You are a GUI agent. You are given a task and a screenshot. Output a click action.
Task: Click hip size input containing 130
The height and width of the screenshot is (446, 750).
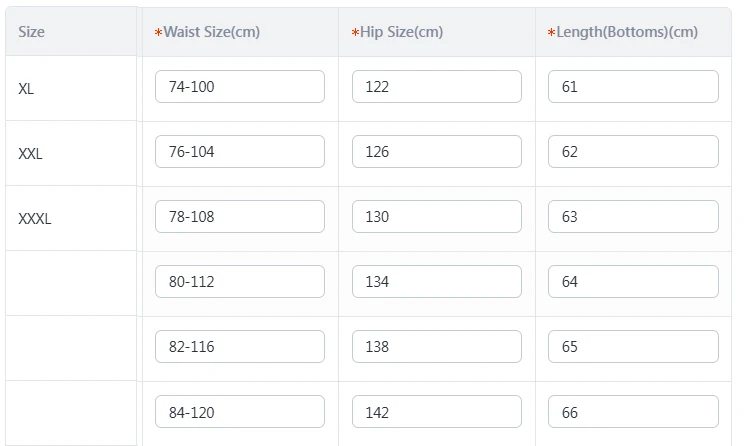pos(437,217)
